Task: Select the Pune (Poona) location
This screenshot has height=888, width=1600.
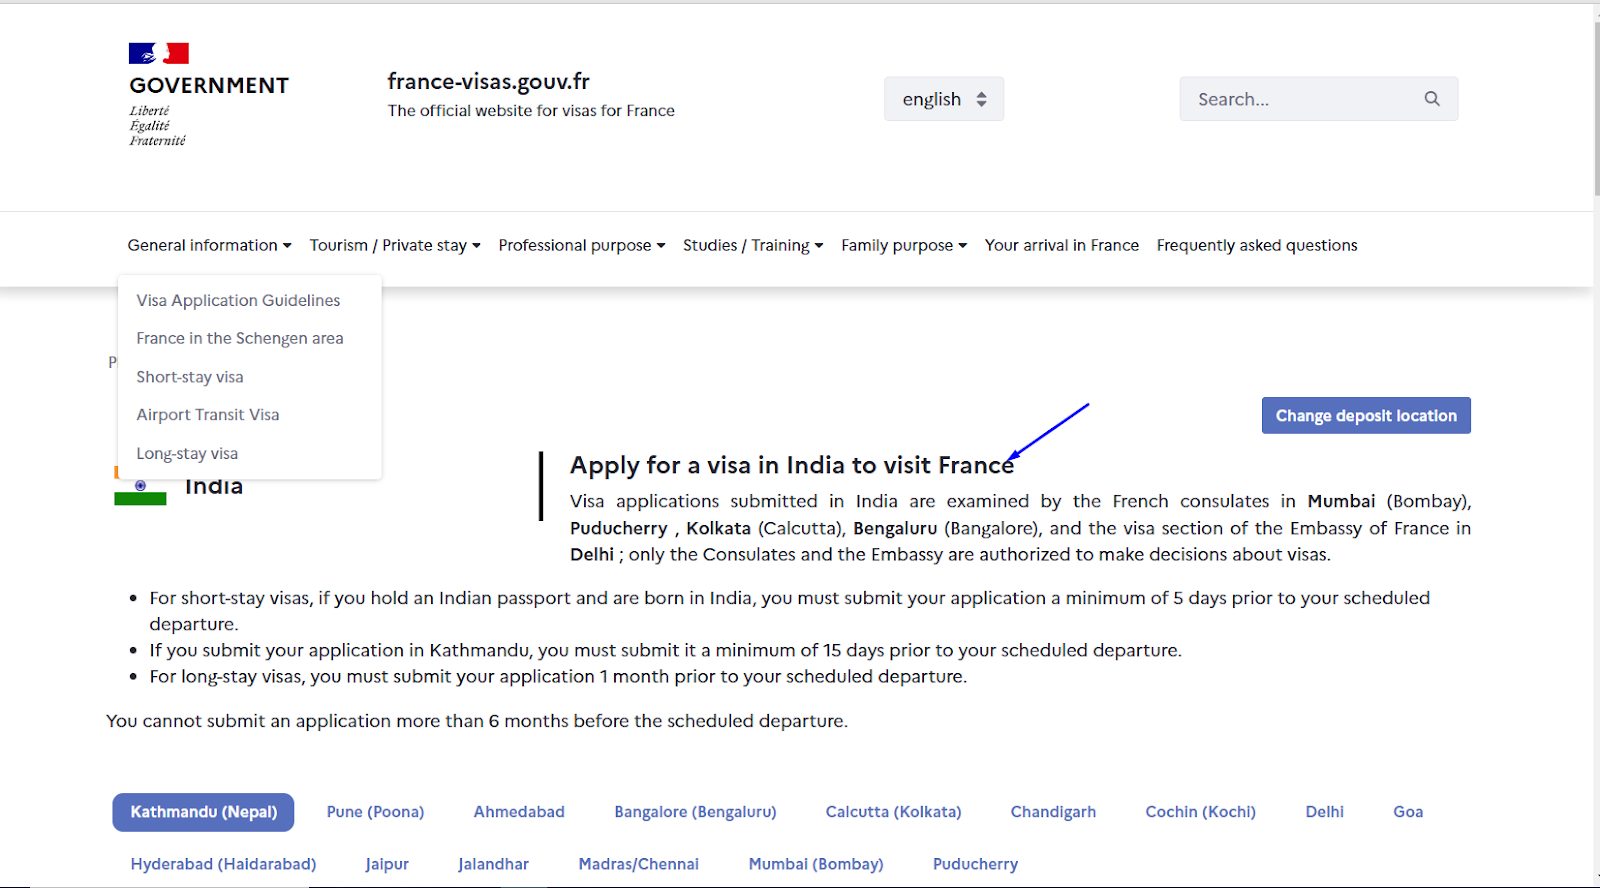Action: click(375, 812)
